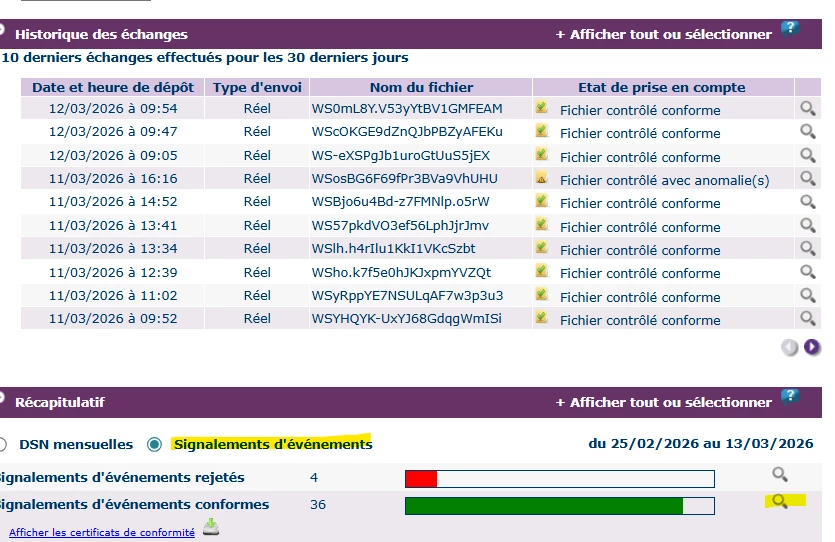Click Date et heure de dépôt column header

(113, 87)
